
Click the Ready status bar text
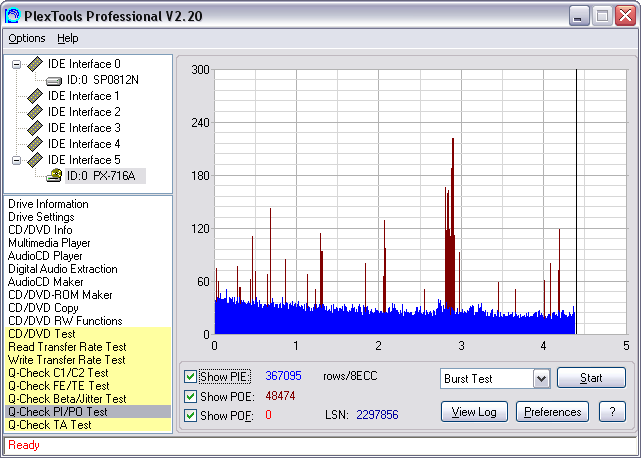point(24,445)
